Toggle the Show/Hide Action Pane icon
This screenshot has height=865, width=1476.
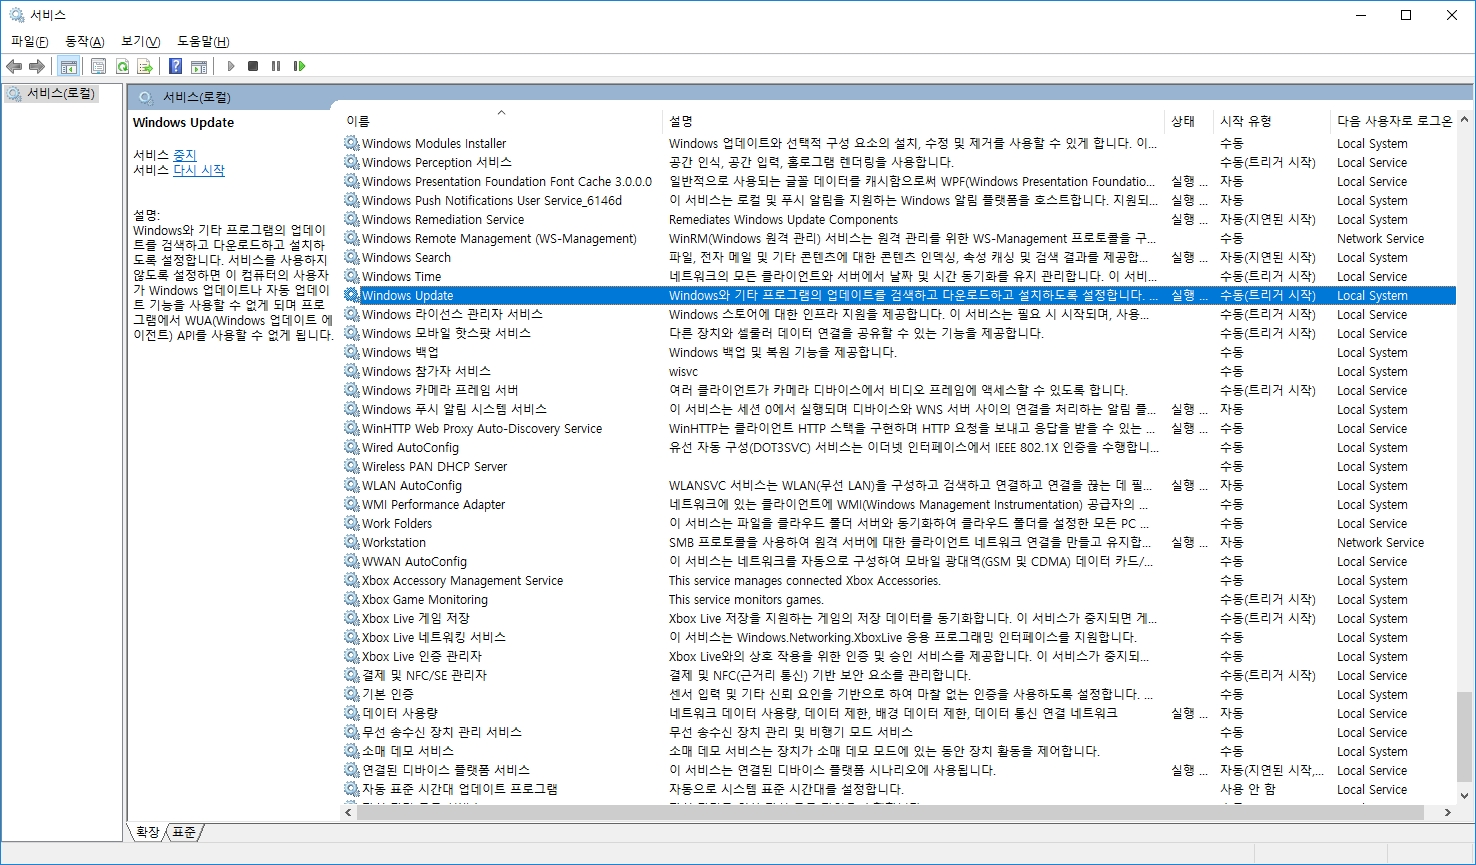point(199,66)
